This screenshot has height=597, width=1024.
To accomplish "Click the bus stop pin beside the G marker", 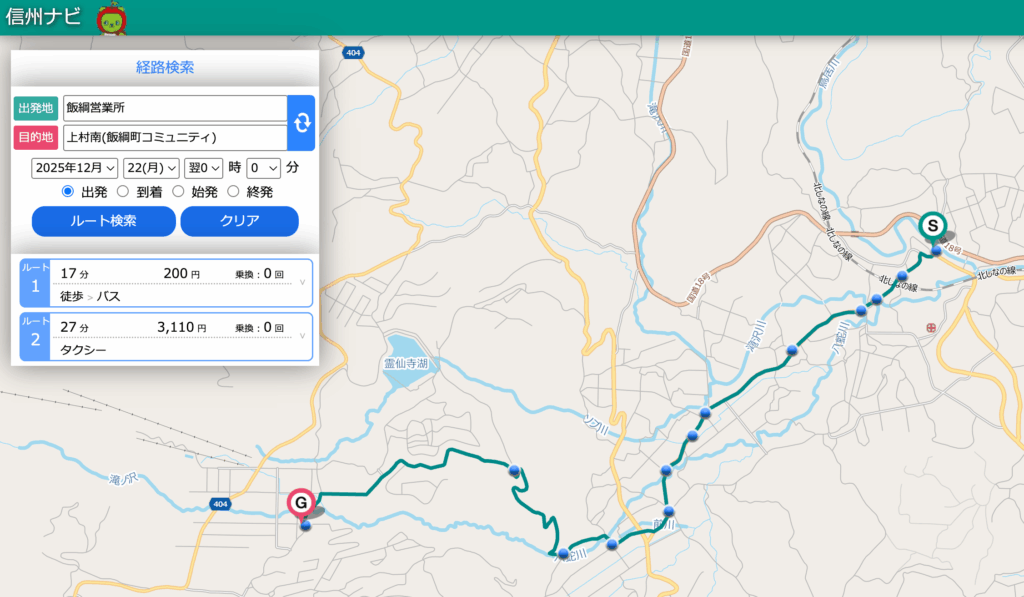I will [x=306, y=524].
